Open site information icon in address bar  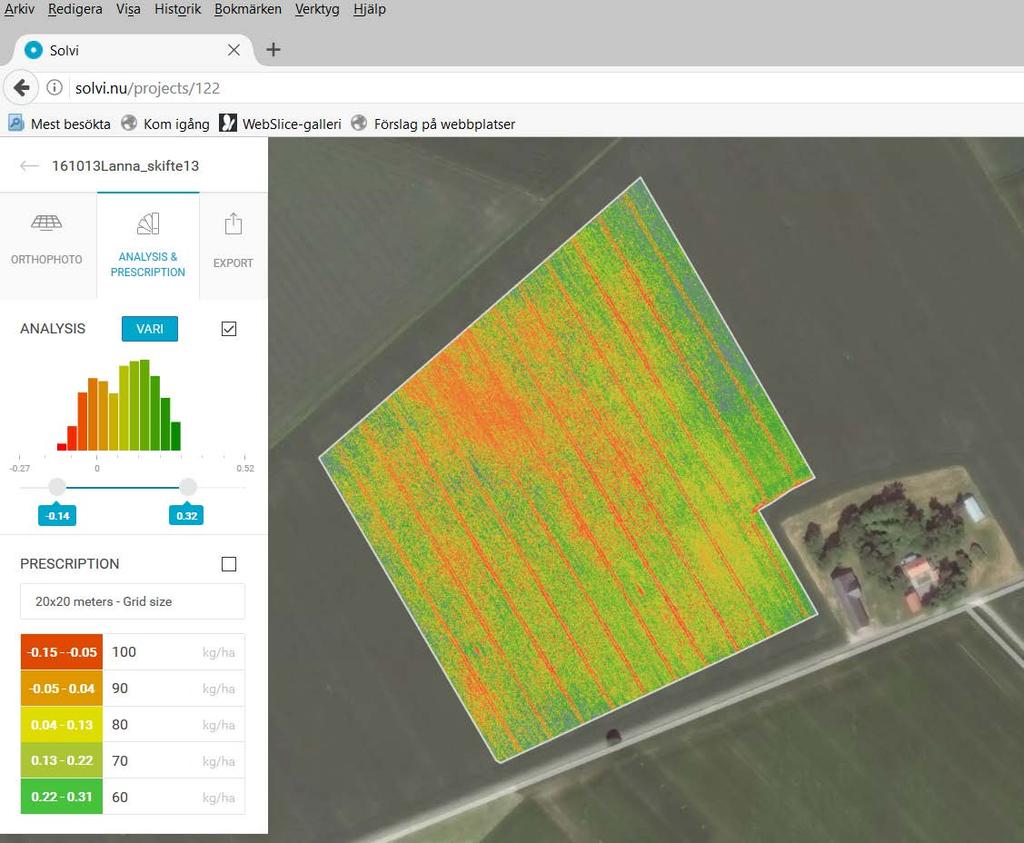click(x=55, y=87)
